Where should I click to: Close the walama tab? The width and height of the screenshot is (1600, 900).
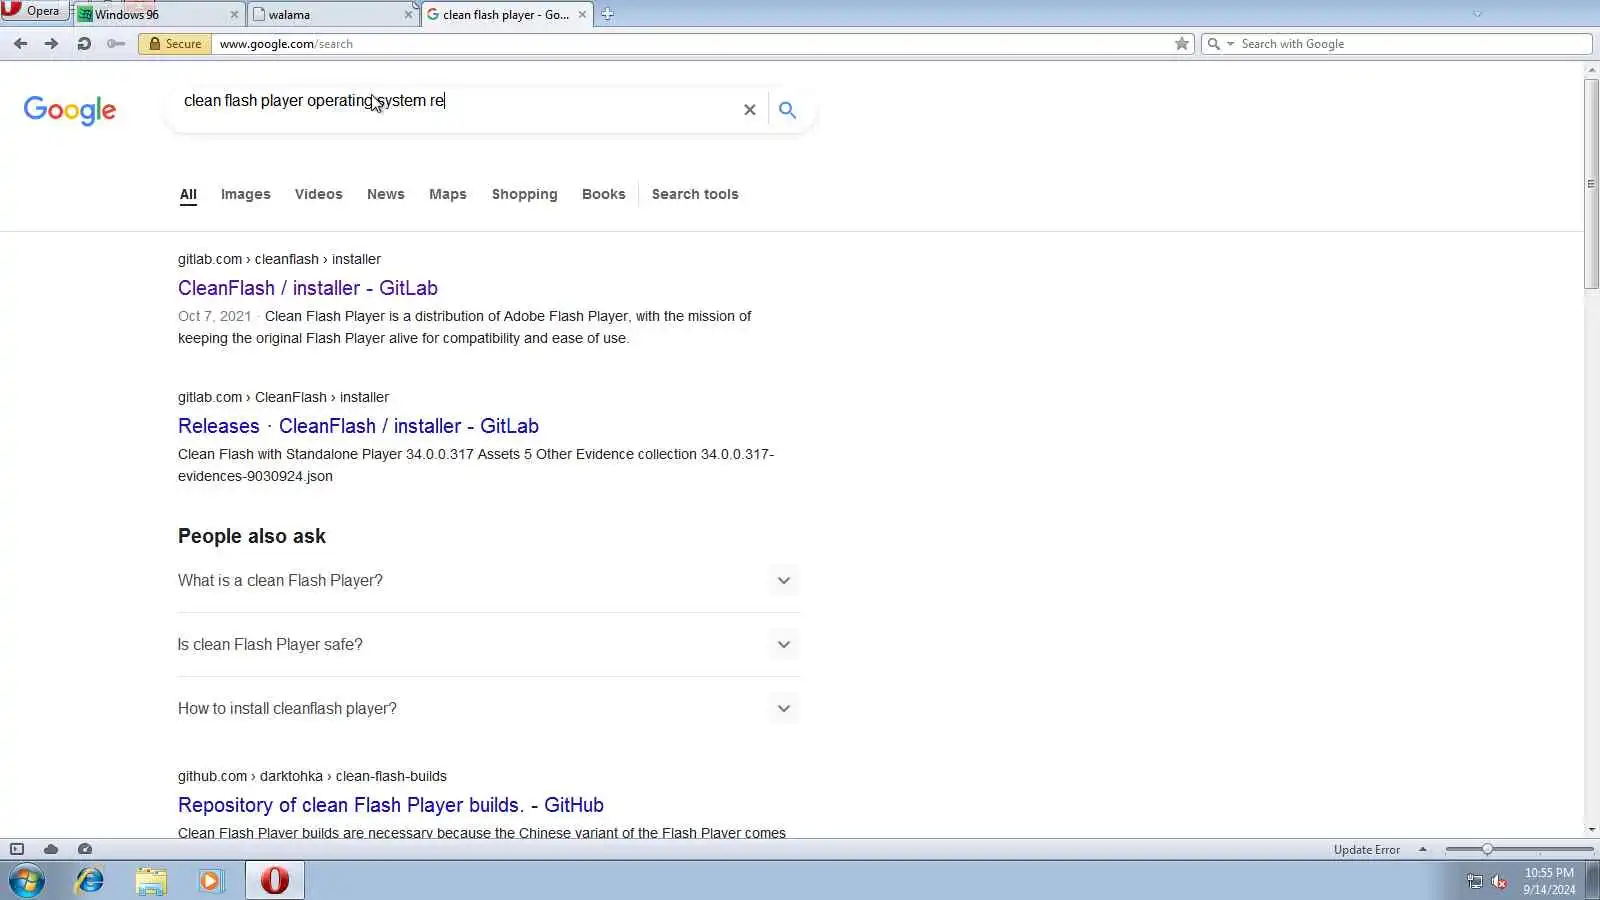pos(408,14)
